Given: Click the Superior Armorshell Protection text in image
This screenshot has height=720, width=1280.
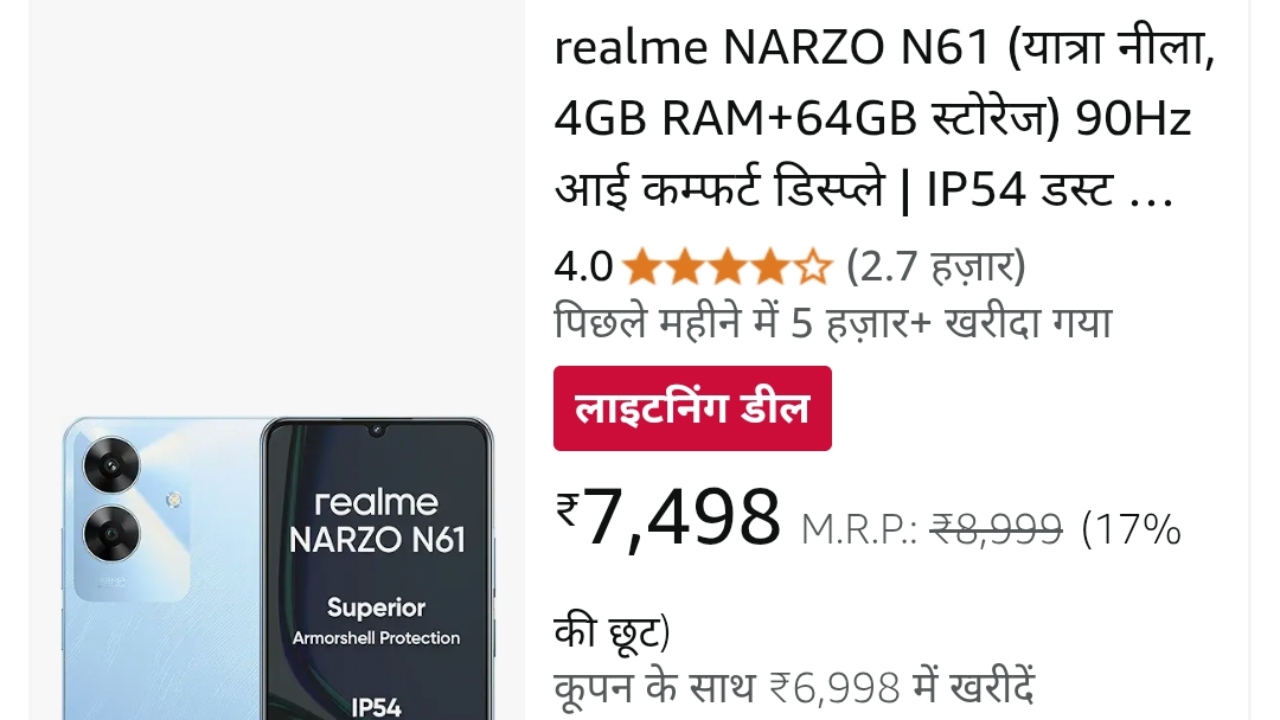Looking at the screenshot, I should pos(376,621).
